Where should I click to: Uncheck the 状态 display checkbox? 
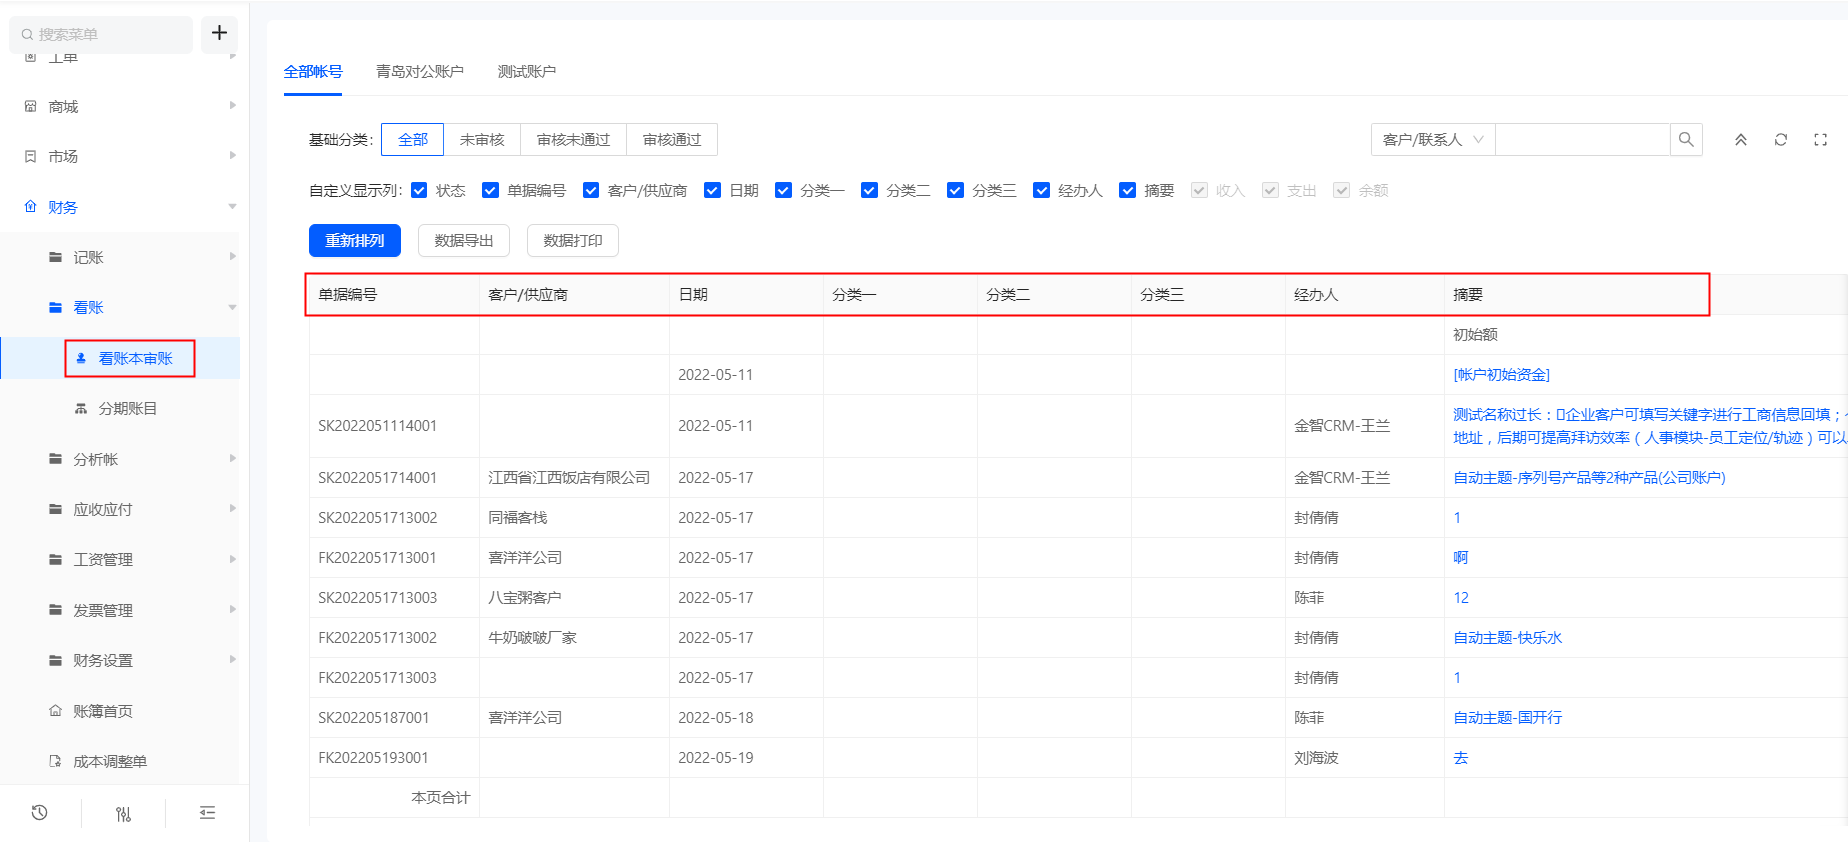pyautogui.click(x=419, y=190)
